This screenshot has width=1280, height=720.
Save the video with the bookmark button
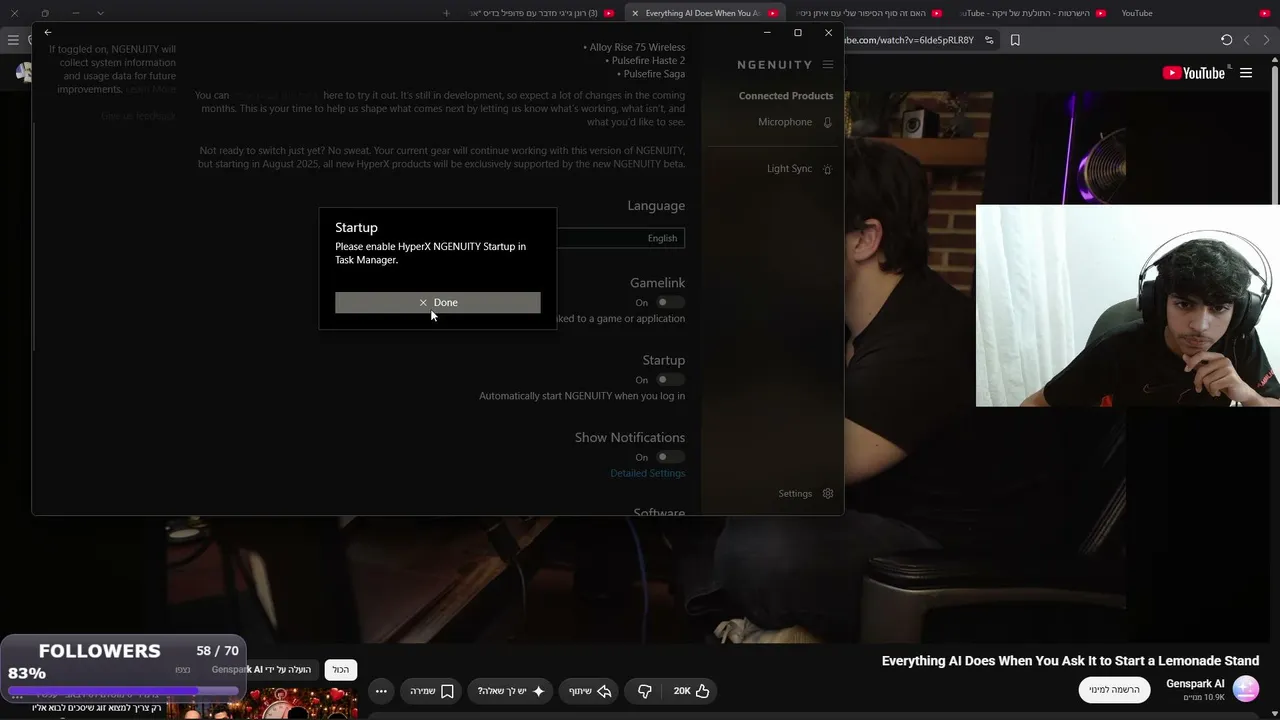click(x=432, y=691)
